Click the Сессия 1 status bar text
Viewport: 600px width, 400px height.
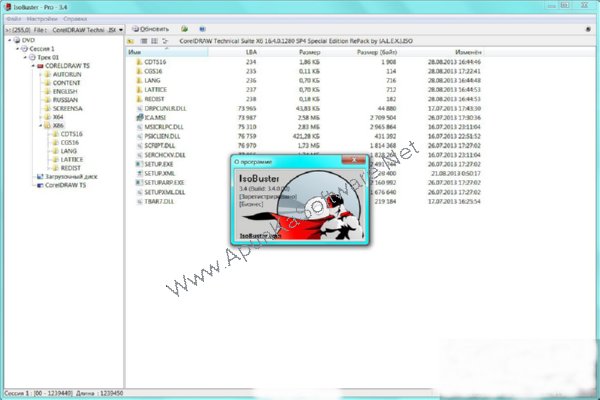click(63, 393)
